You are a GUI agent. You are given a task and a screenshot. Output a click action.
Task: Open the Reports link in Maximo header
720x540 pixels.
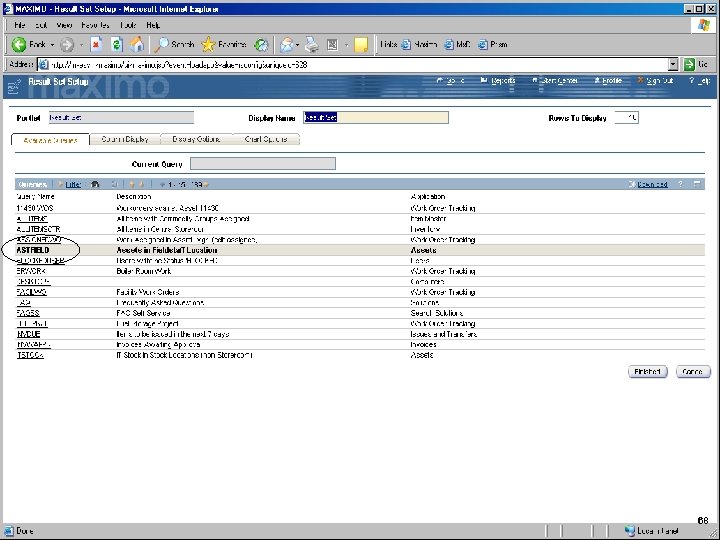click(x=498, y=81)
